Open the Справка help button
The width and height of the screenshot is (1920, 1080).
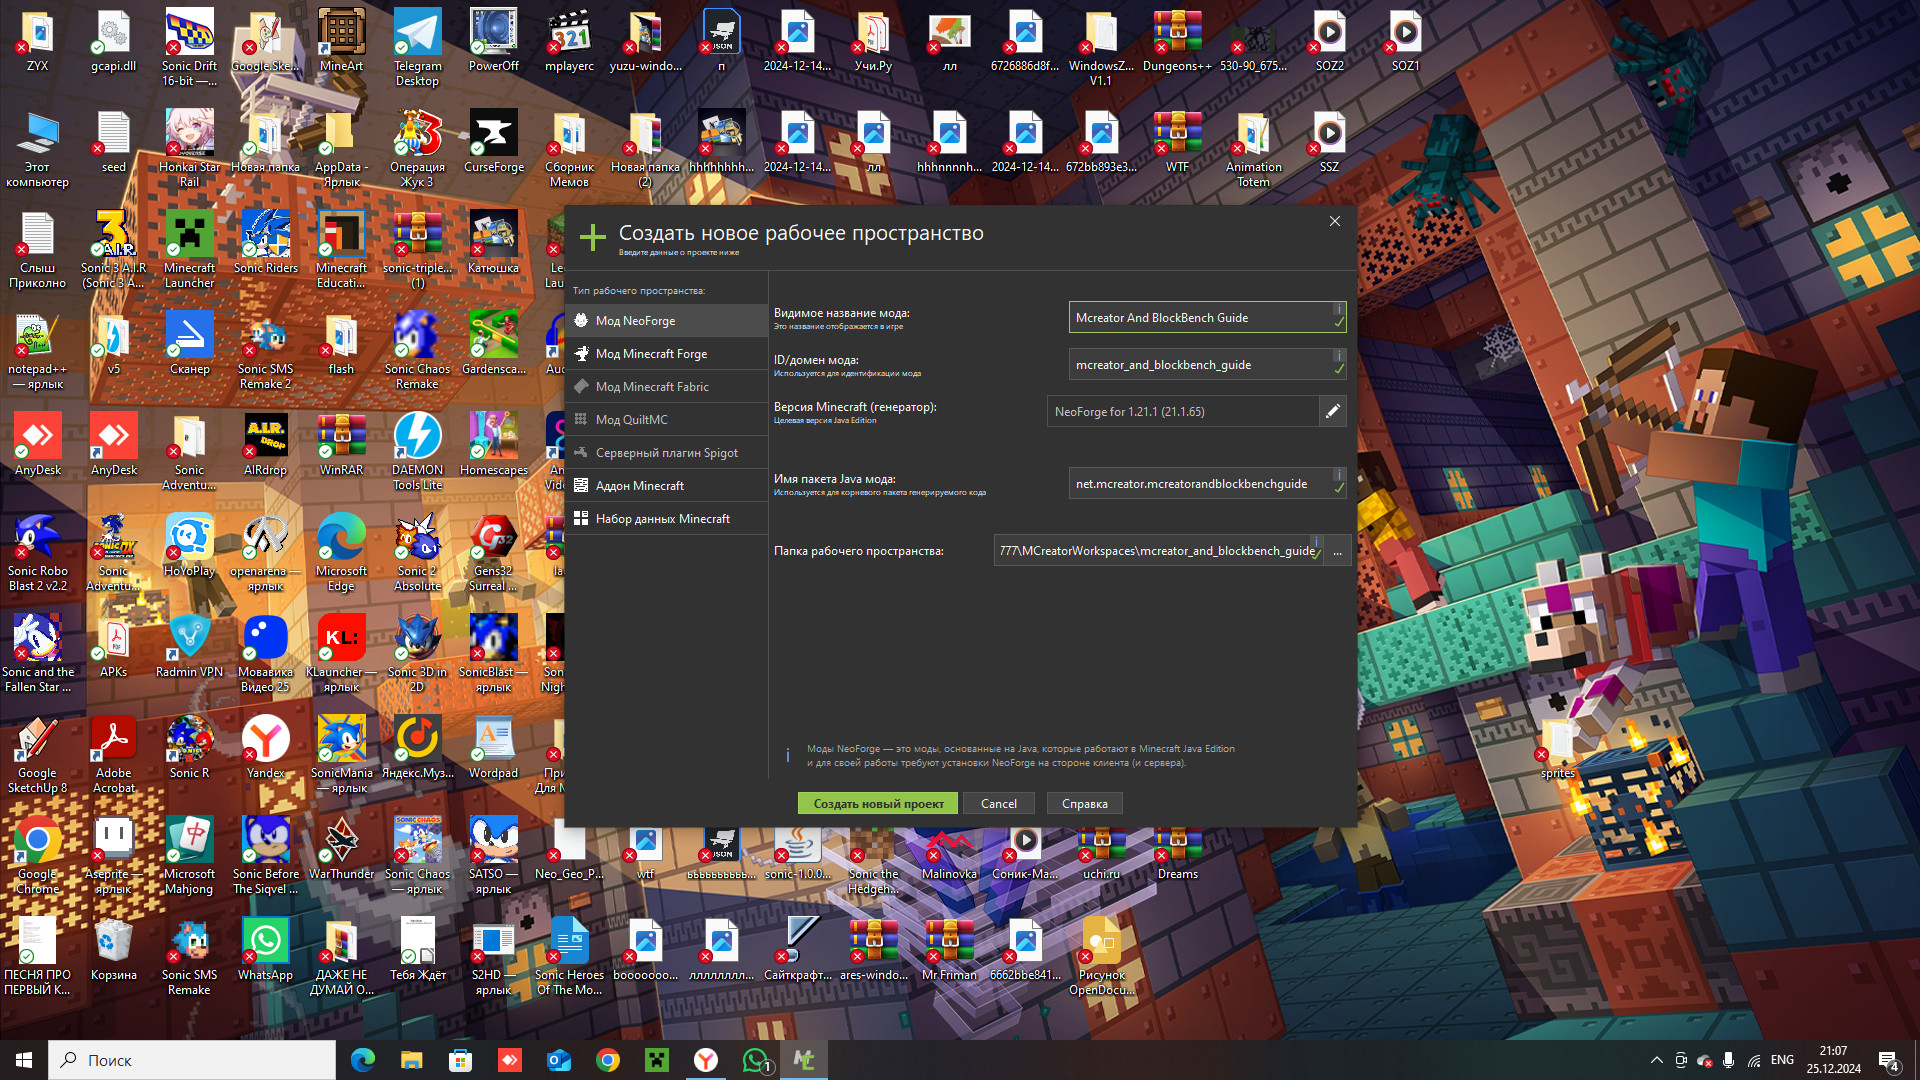pos(1084,804)
